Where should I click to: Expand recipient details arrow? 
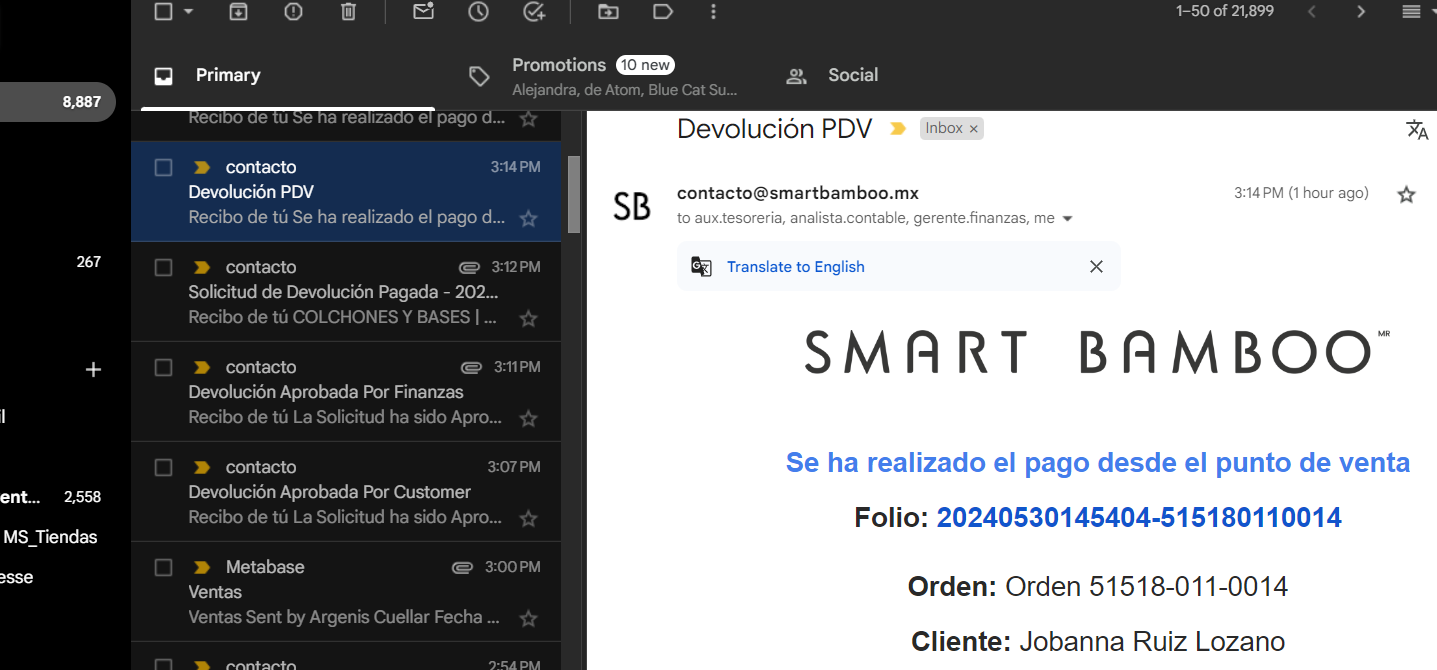tap(1067, 218)
